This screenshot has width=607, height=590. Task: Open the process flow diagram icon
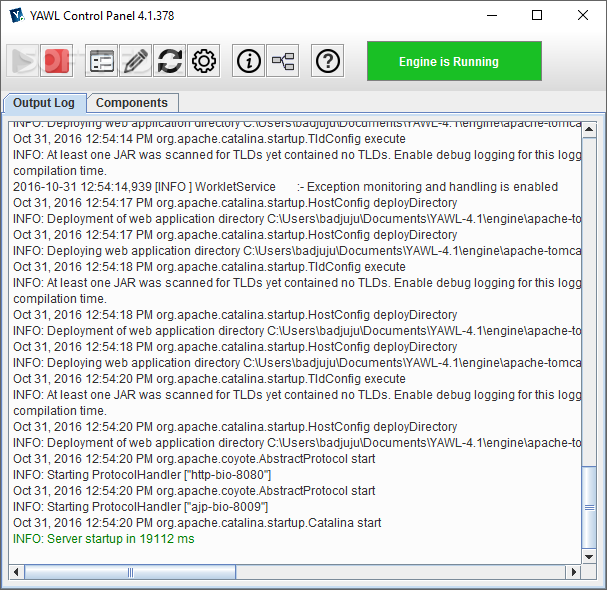click(x=283, y=61)
